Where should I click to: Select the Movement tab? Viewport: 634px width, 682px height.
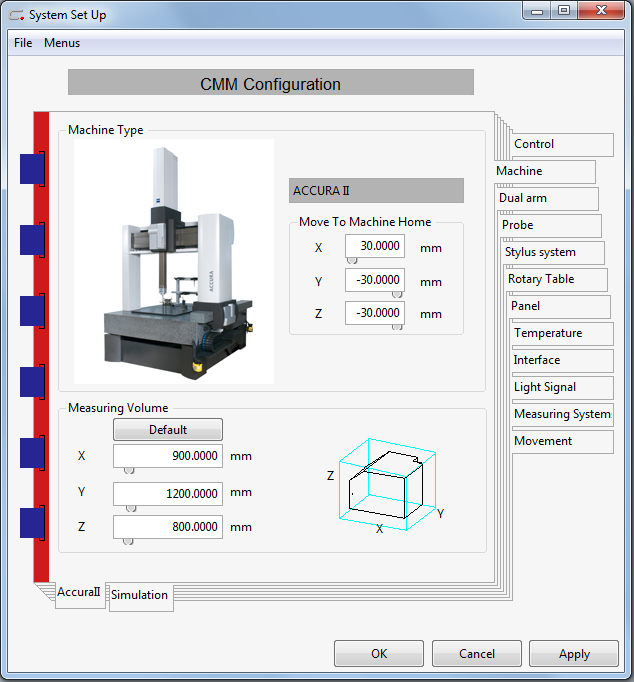[x=563, y=441]
